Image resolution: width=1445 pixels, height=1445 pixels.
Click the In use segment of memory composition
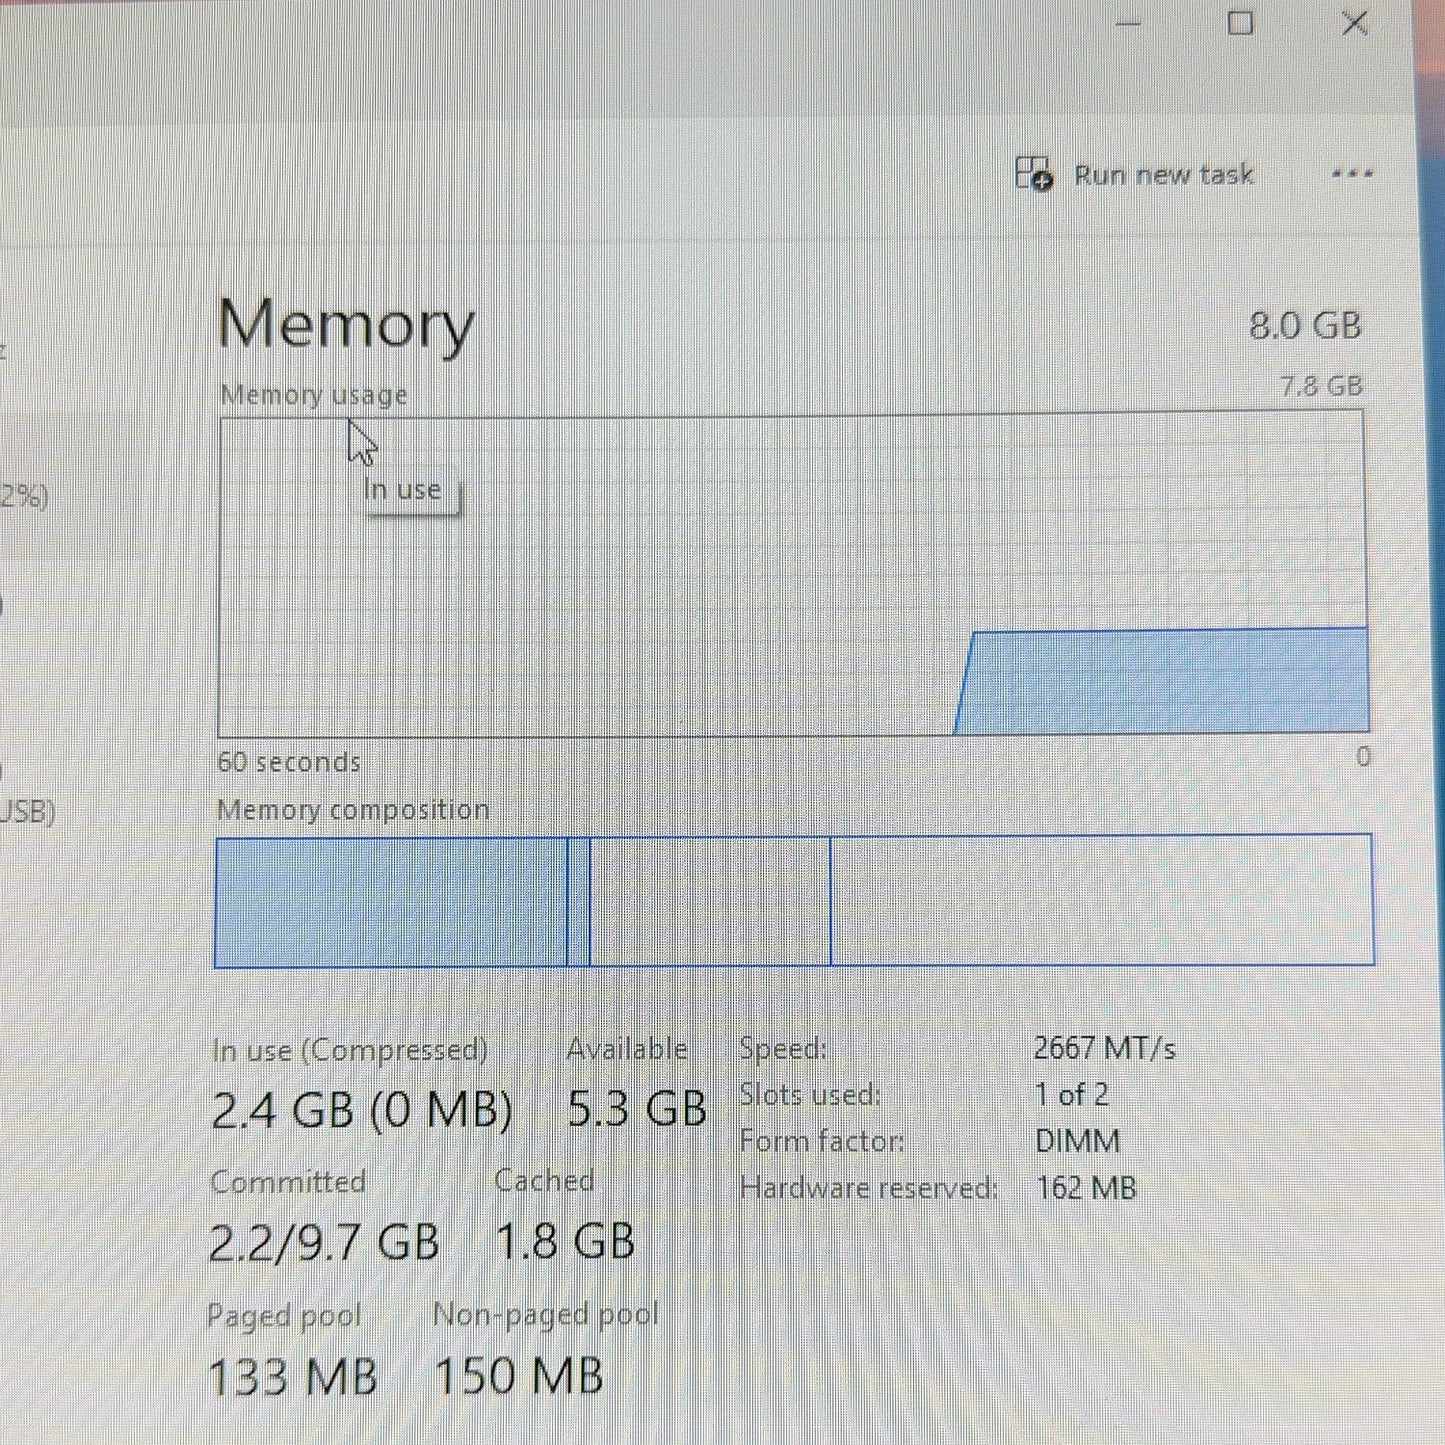point(391,901)
